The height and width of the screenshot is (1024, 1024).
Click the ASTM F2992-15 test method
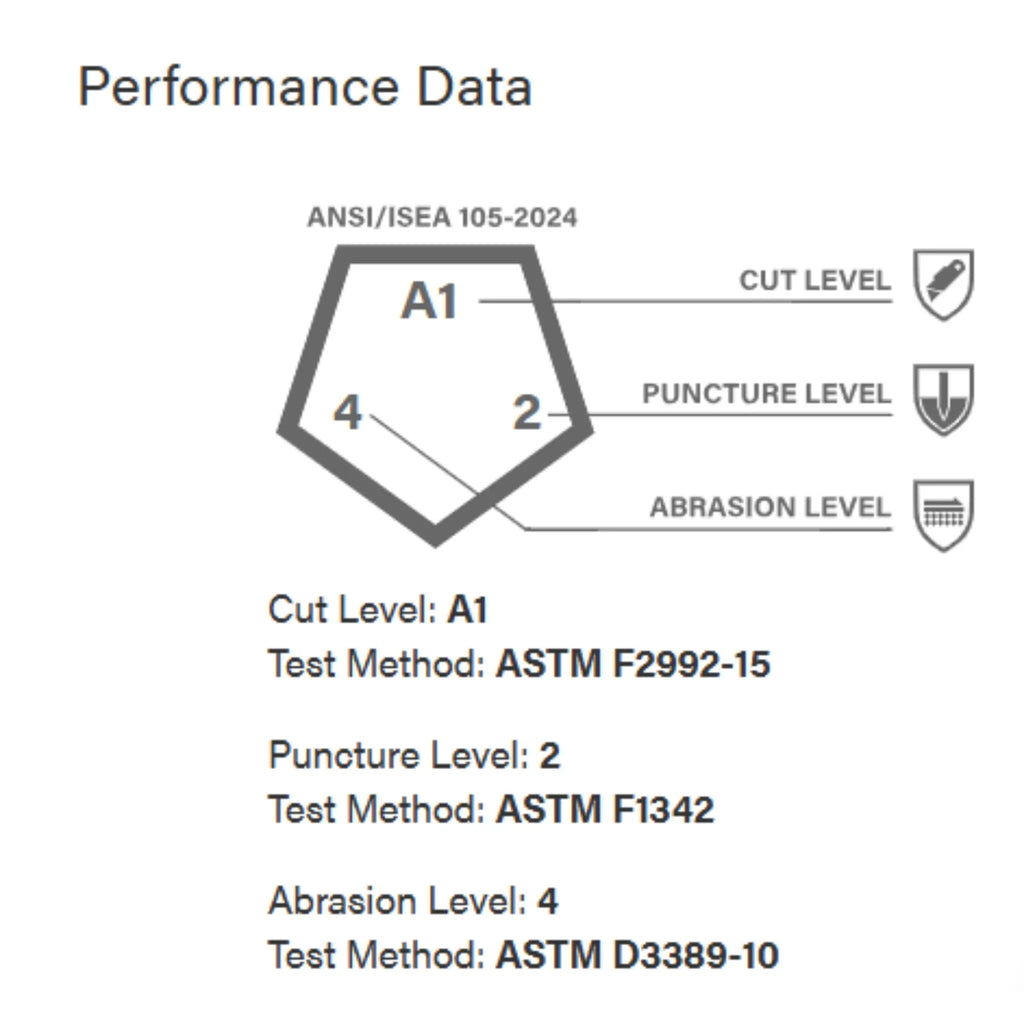[632, 664]
